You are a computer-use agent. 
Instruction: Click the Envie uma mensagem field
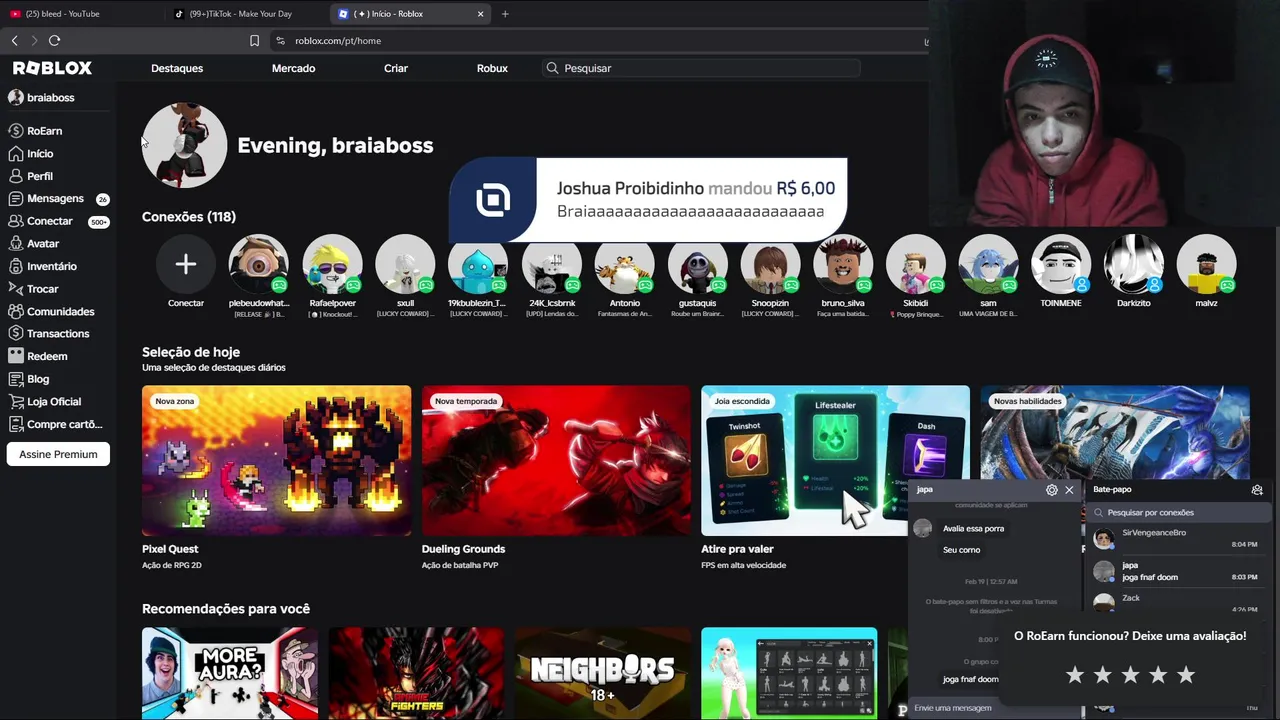pyautogui.click(x=993, y=708)
